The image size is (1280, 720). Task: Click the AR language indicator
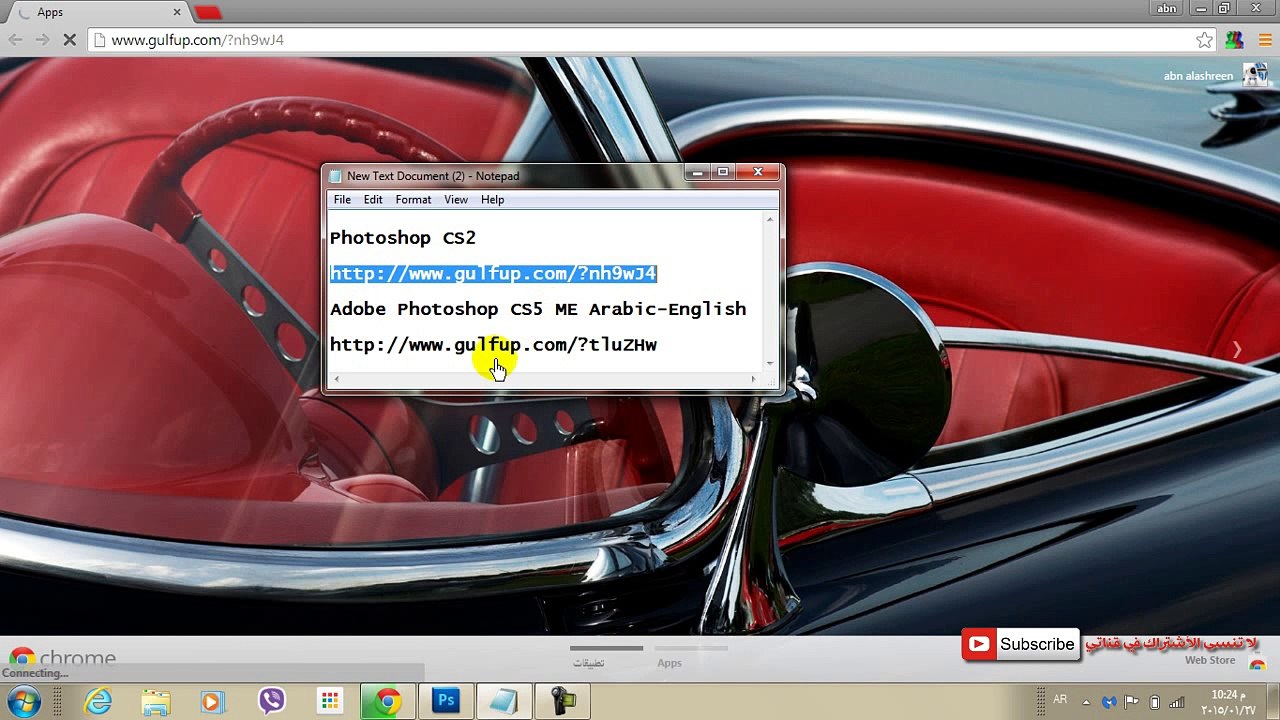point(1060,700)
